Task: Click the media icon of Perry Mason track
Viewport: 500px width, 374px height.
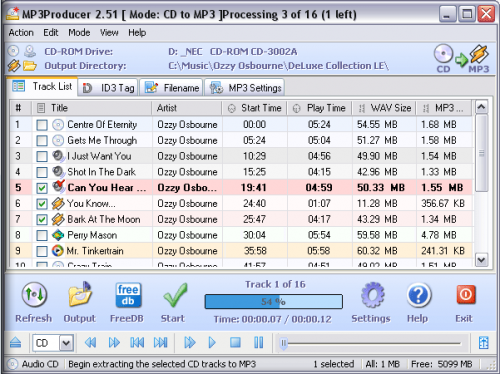Action: pos(58,235)
